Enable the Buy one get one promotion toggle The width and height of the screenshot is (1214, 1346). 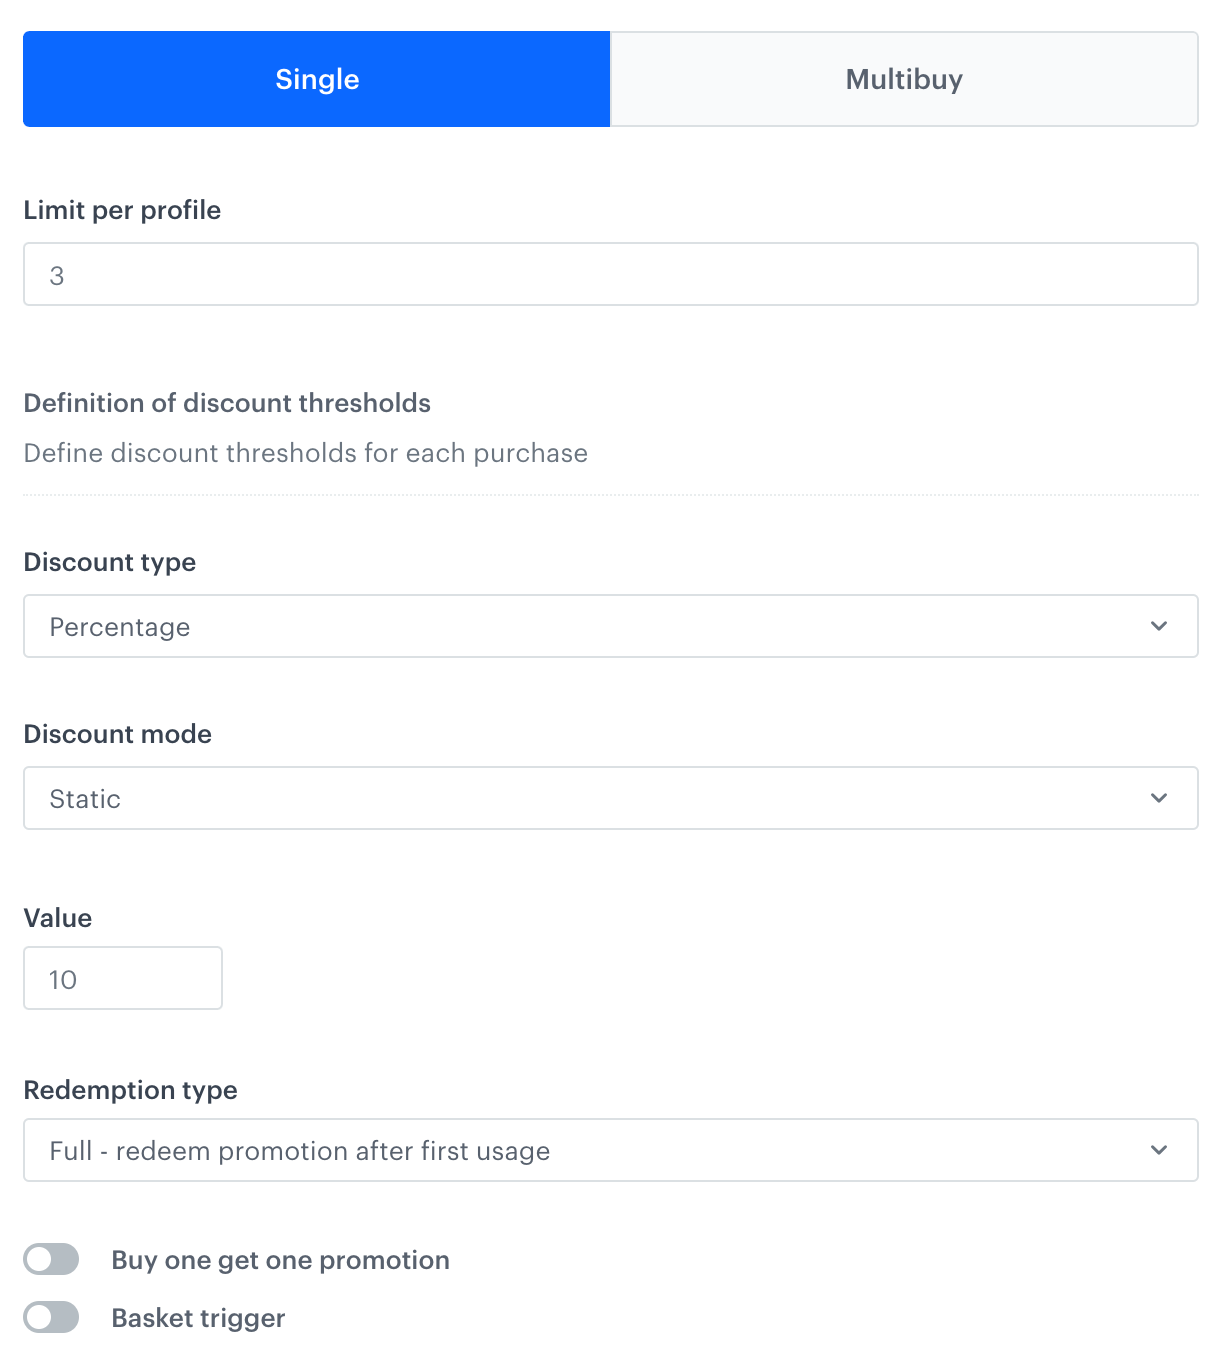tap(51, 1260)
